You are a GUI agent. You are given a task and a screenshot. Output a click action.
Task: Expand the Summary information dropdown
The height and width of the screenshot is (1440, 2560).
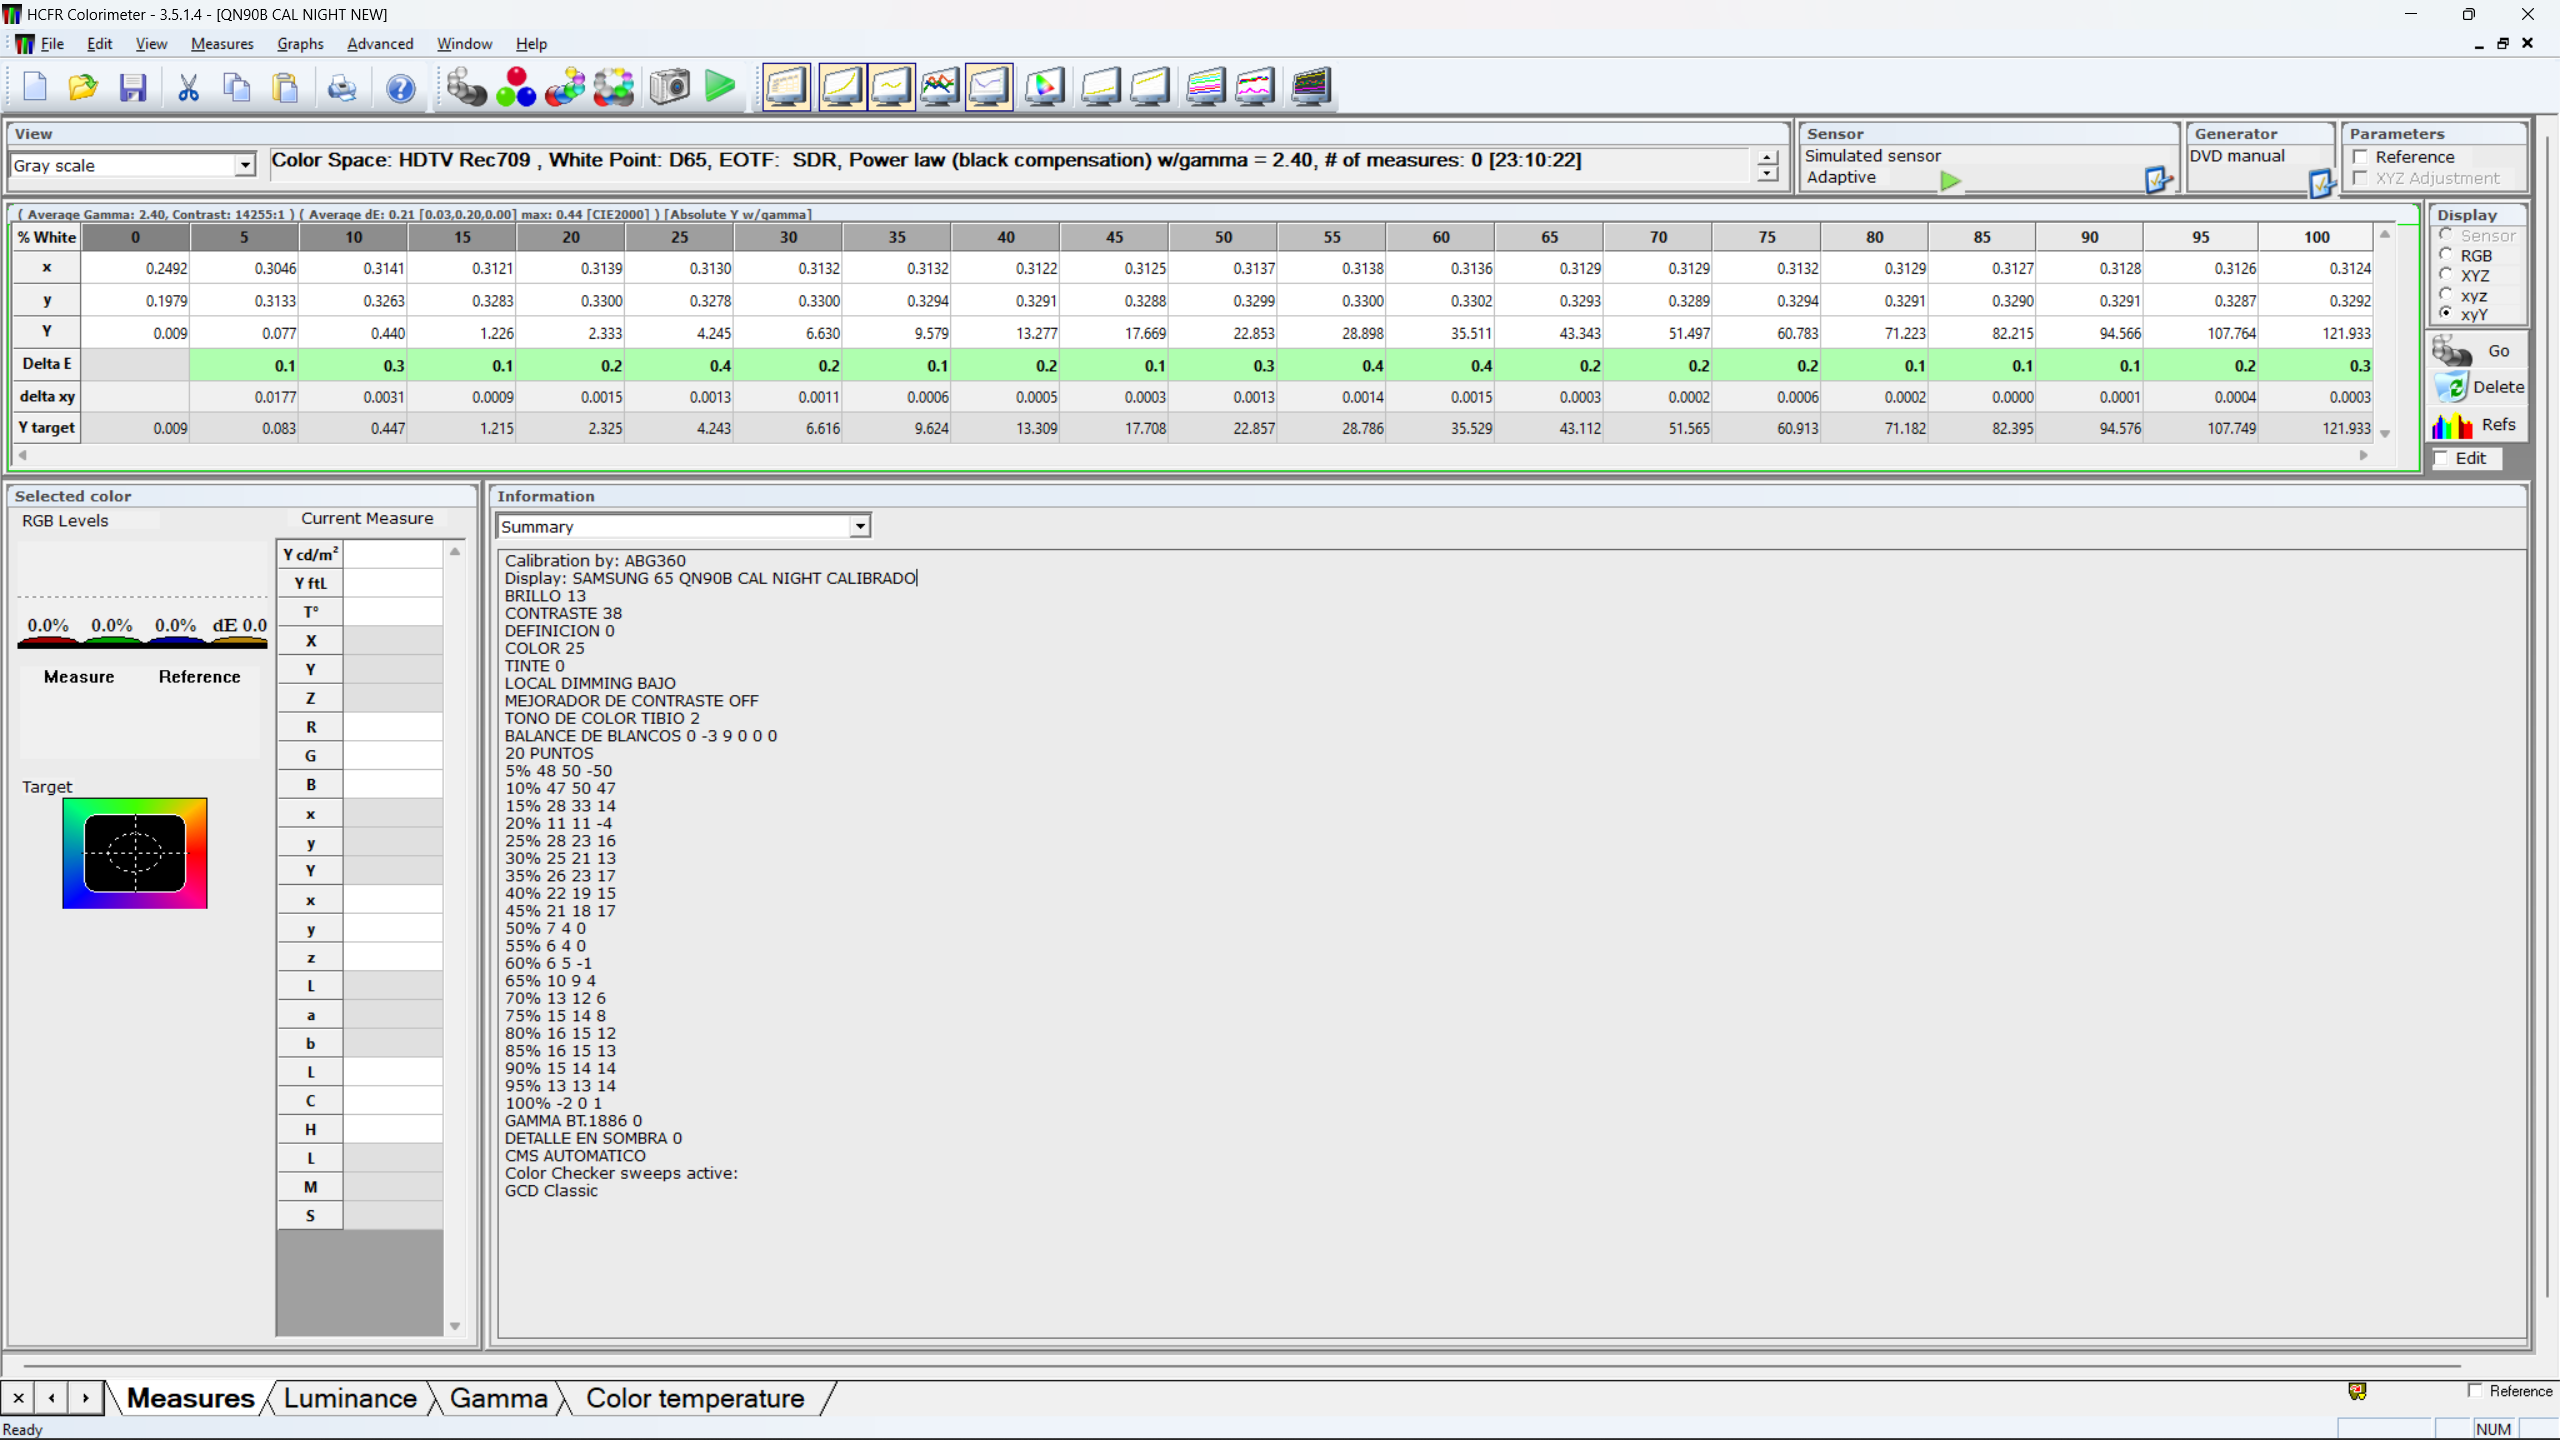pos(859,526)
